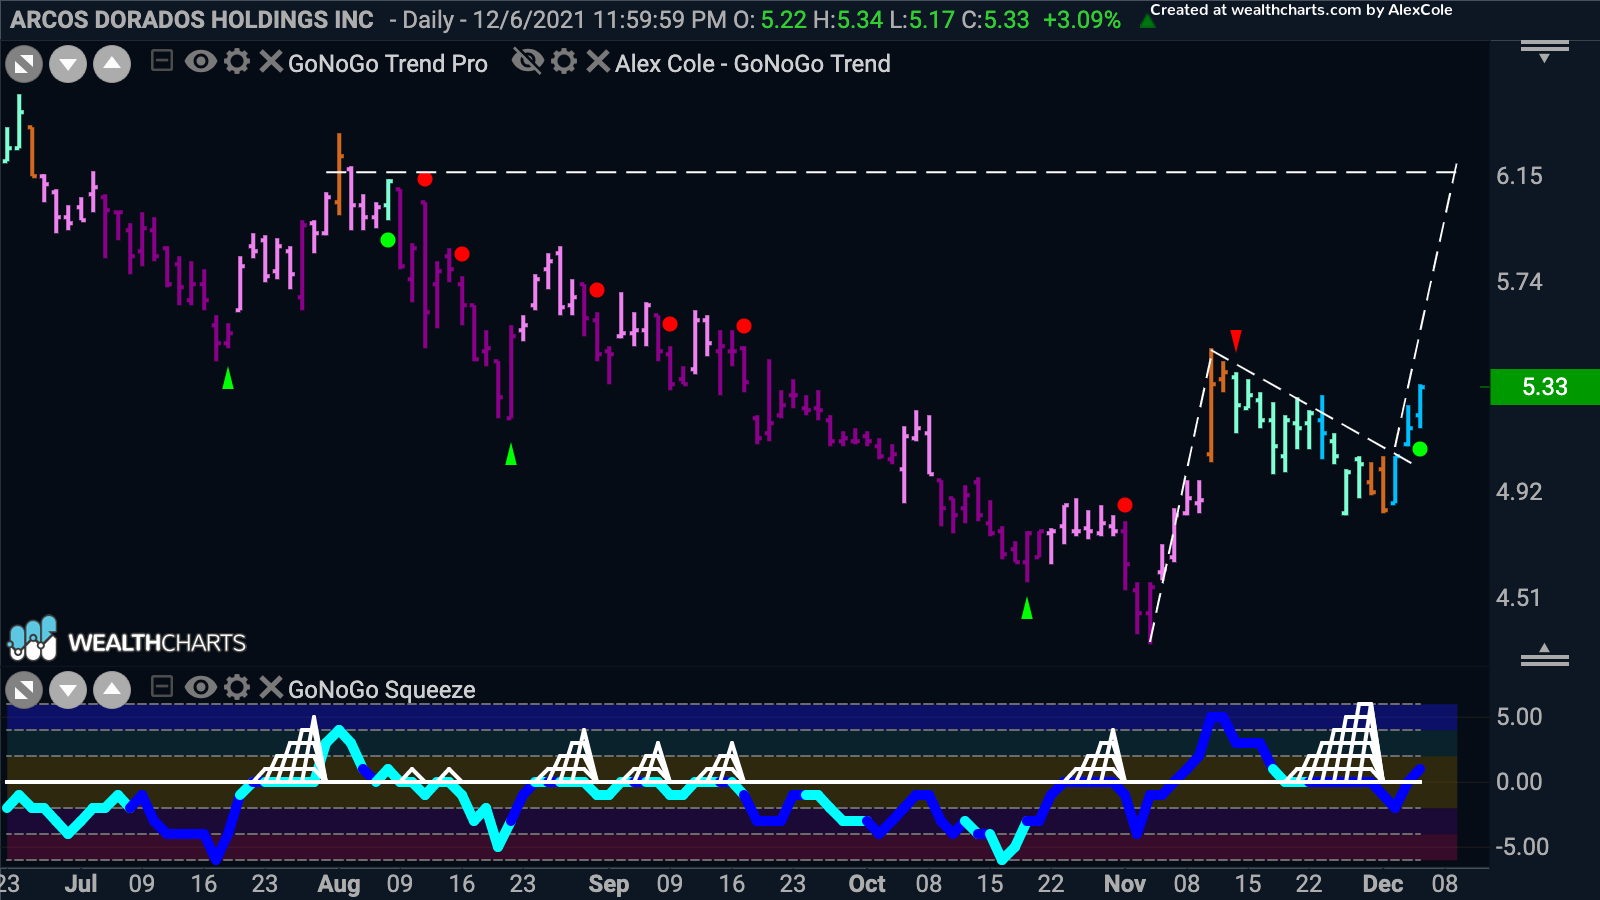The width and height of the screenshot is (1600, 900).
Task: Click the bottom price scale expand arrow
Action: click(1545, 655)
